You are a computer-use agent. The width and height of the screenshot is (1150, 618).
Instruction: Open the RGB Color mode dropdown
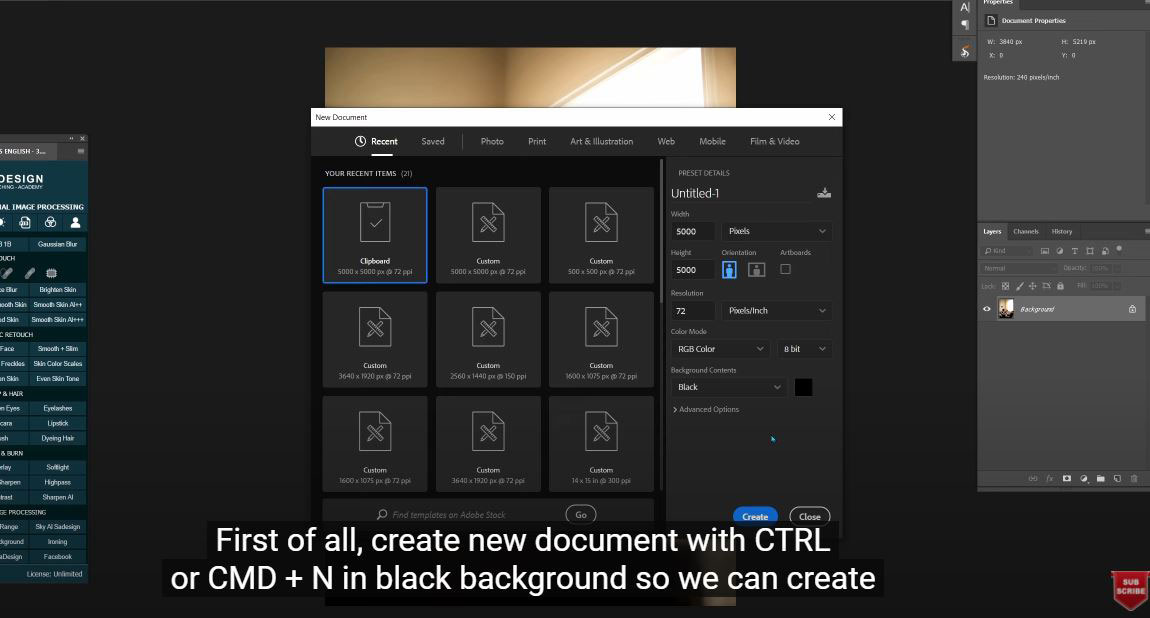(720, 349)
